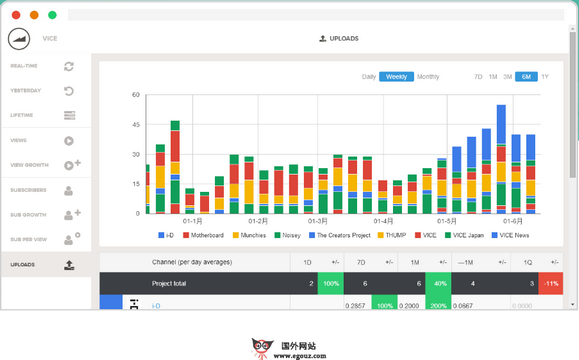The height and width of the screenshot is (360, 579).
Task: Switch to the Views sidebar item
Action: point(46,141)
